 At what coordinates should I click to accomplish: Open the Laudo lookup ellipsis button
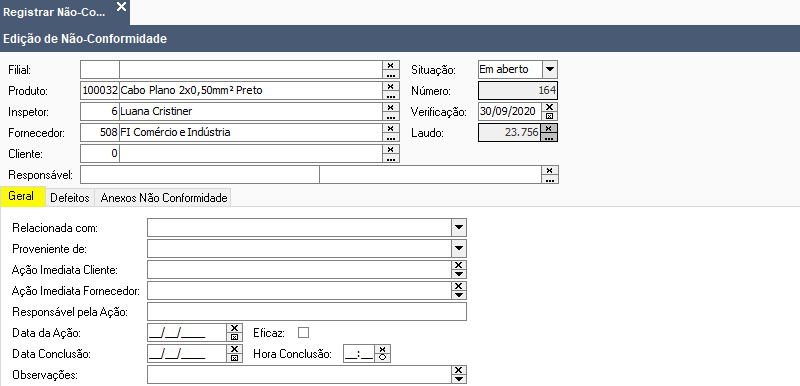click(x=549, y=137)
